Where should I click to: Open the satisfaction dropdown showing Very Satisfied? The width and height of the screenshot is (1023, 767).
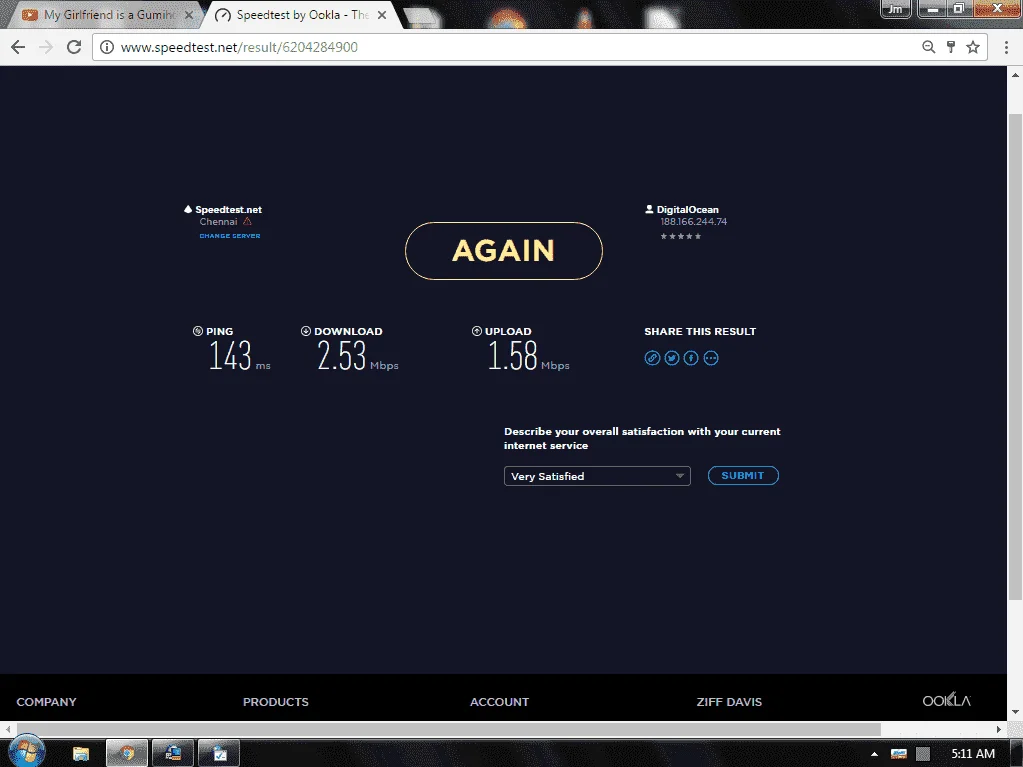point(597,476)
